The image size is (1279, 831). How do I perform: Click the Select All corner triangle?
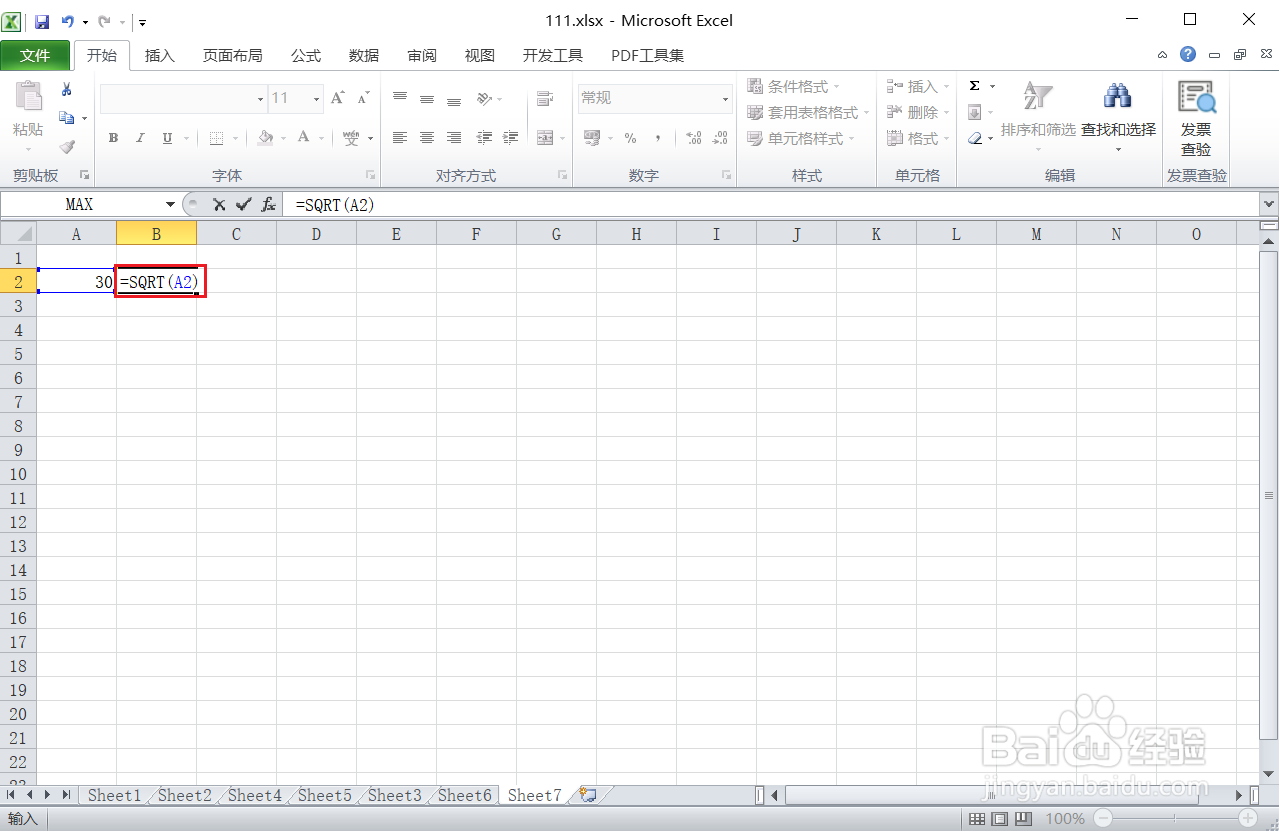click(18, 234)
